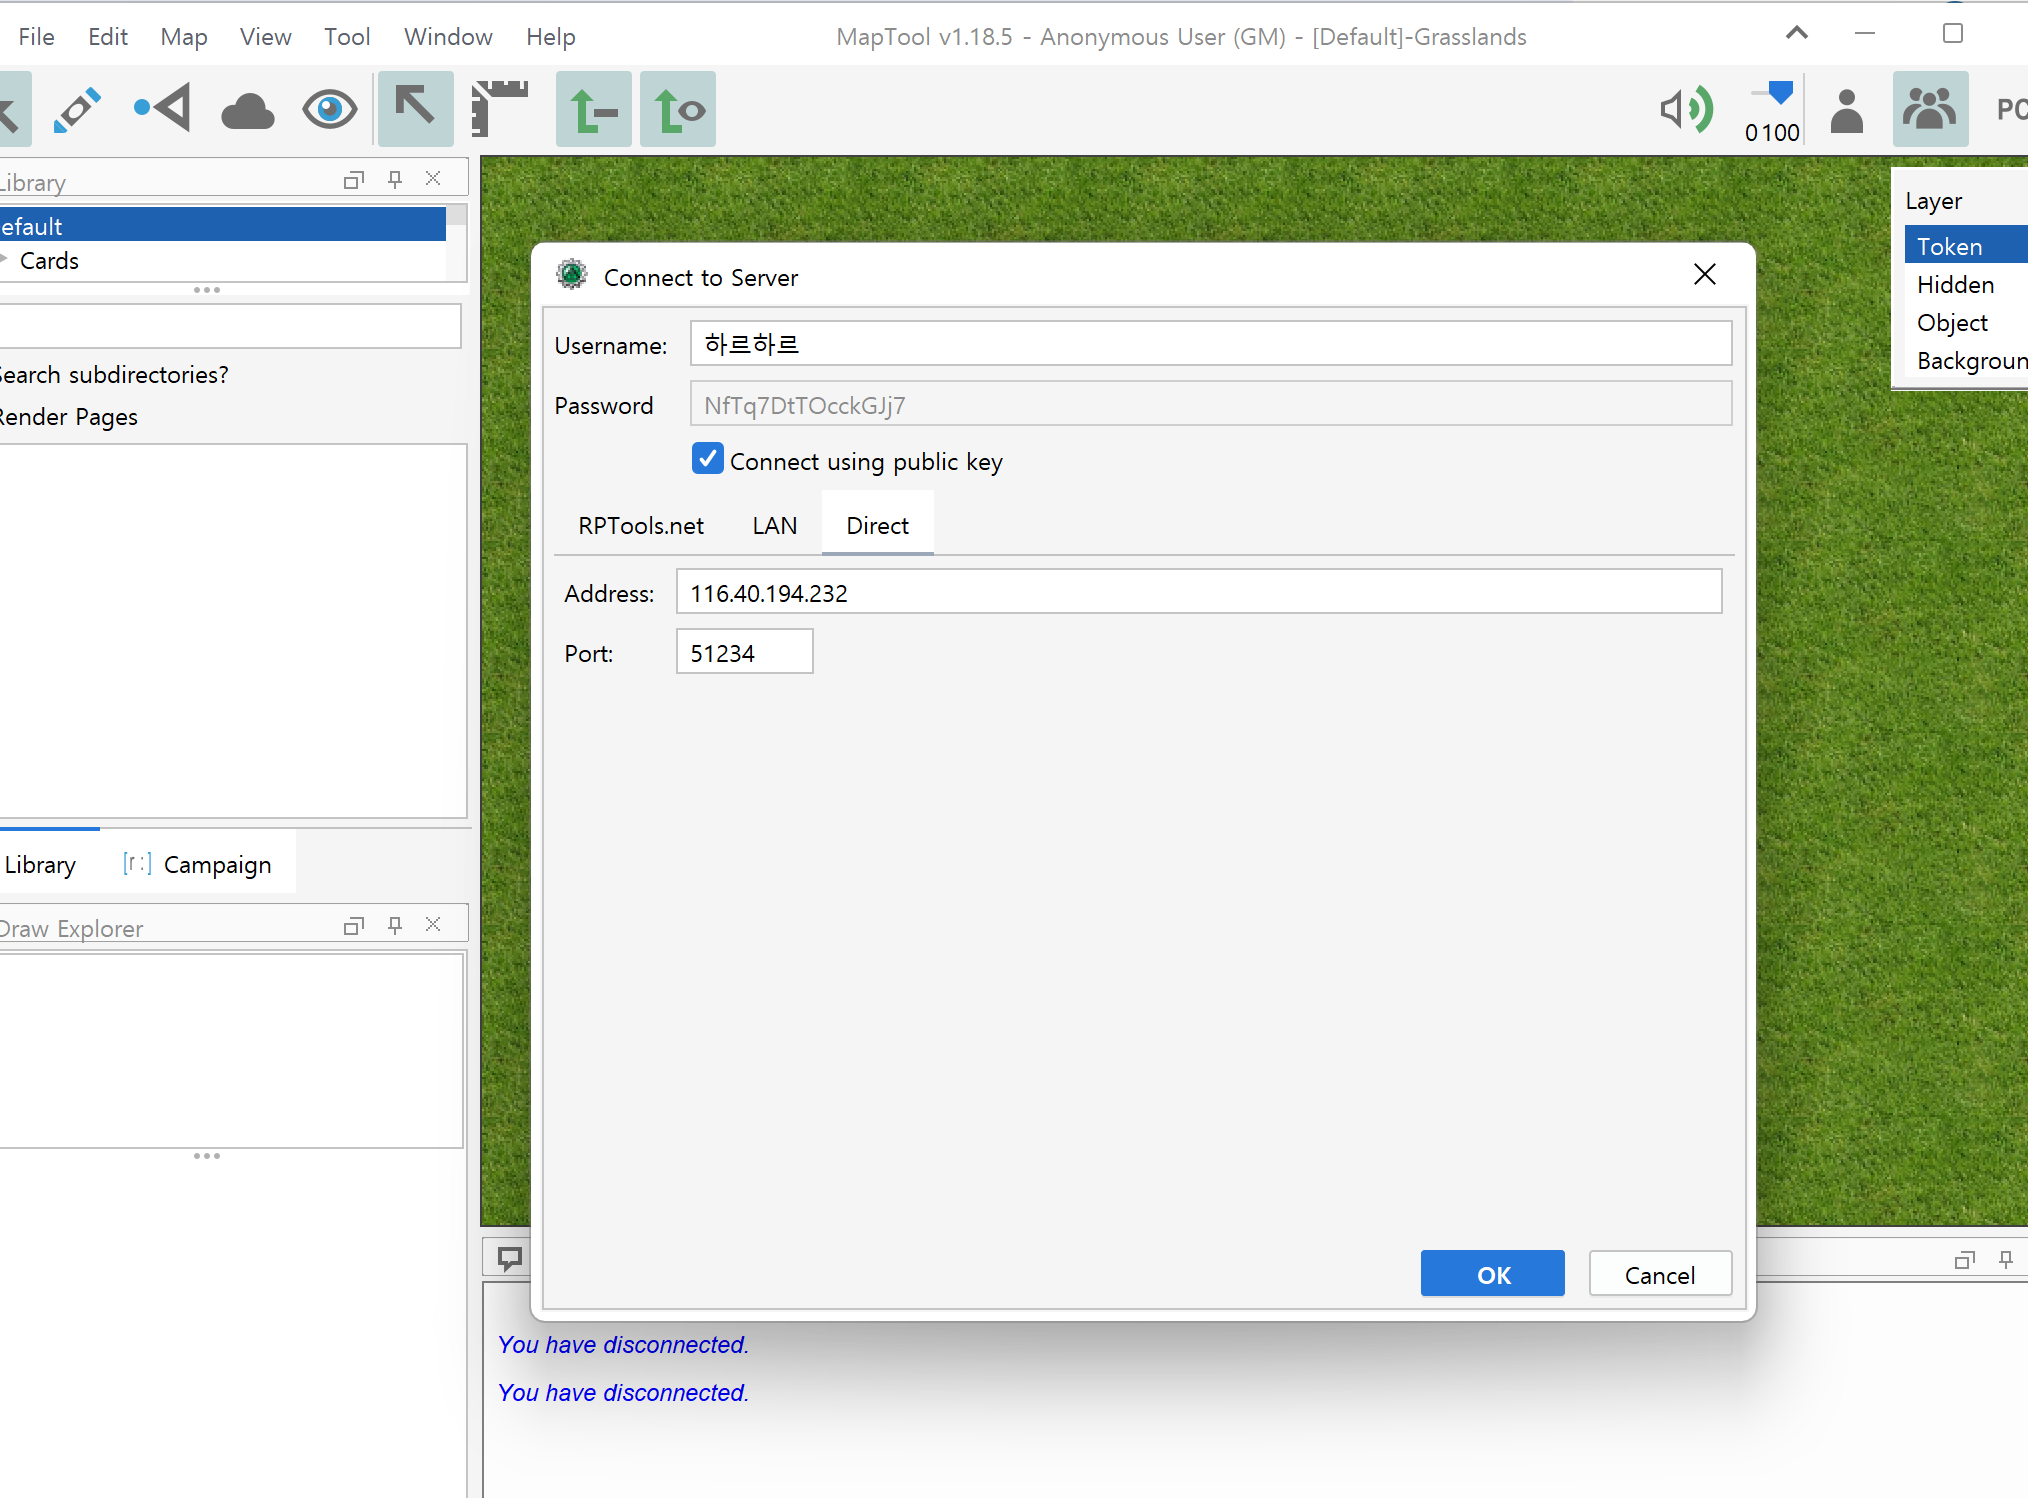Click the Port input field
This screenshot has height=1498, width=2028.
[745, 652]
